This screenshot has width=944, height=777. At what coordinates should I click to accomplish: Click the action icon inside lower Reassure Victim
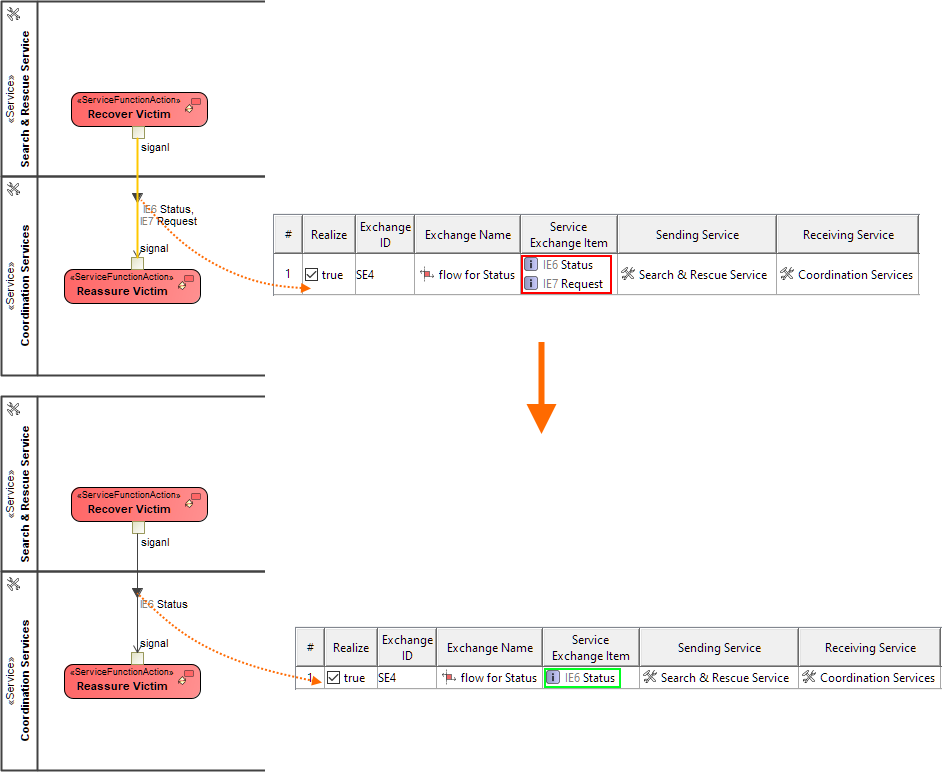[186, 677]
